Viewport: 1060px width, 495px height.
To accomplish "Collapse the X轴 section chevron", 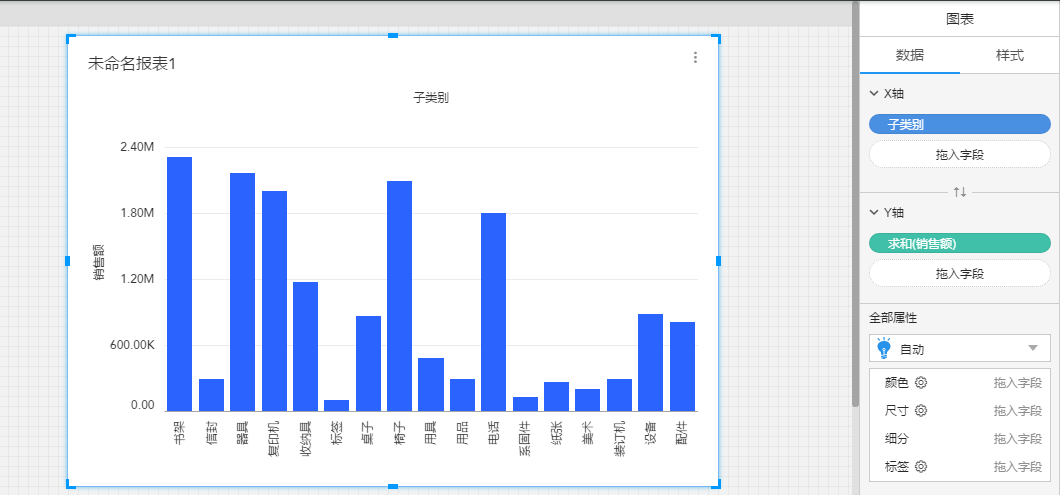I will (x=874, y=94).
